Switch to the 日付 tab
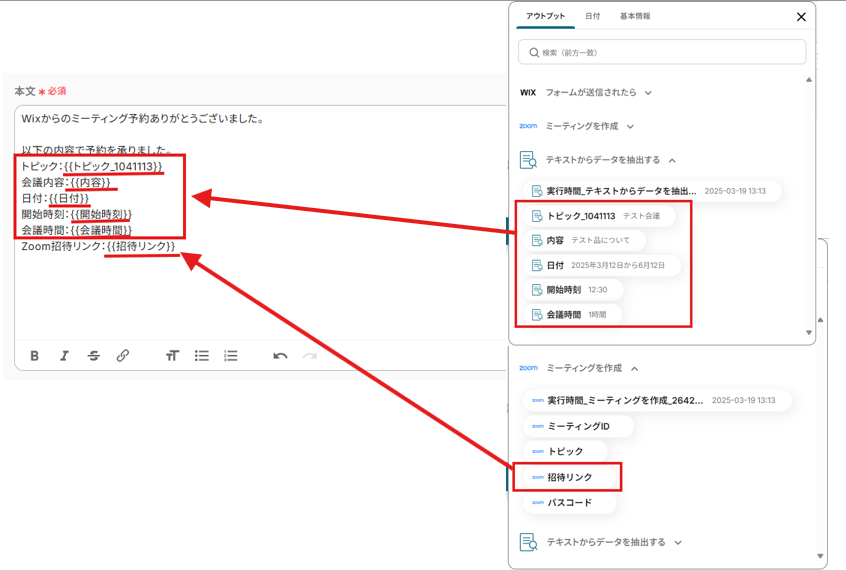The height and width of the screenshot is (571, 846). [592, 16]
